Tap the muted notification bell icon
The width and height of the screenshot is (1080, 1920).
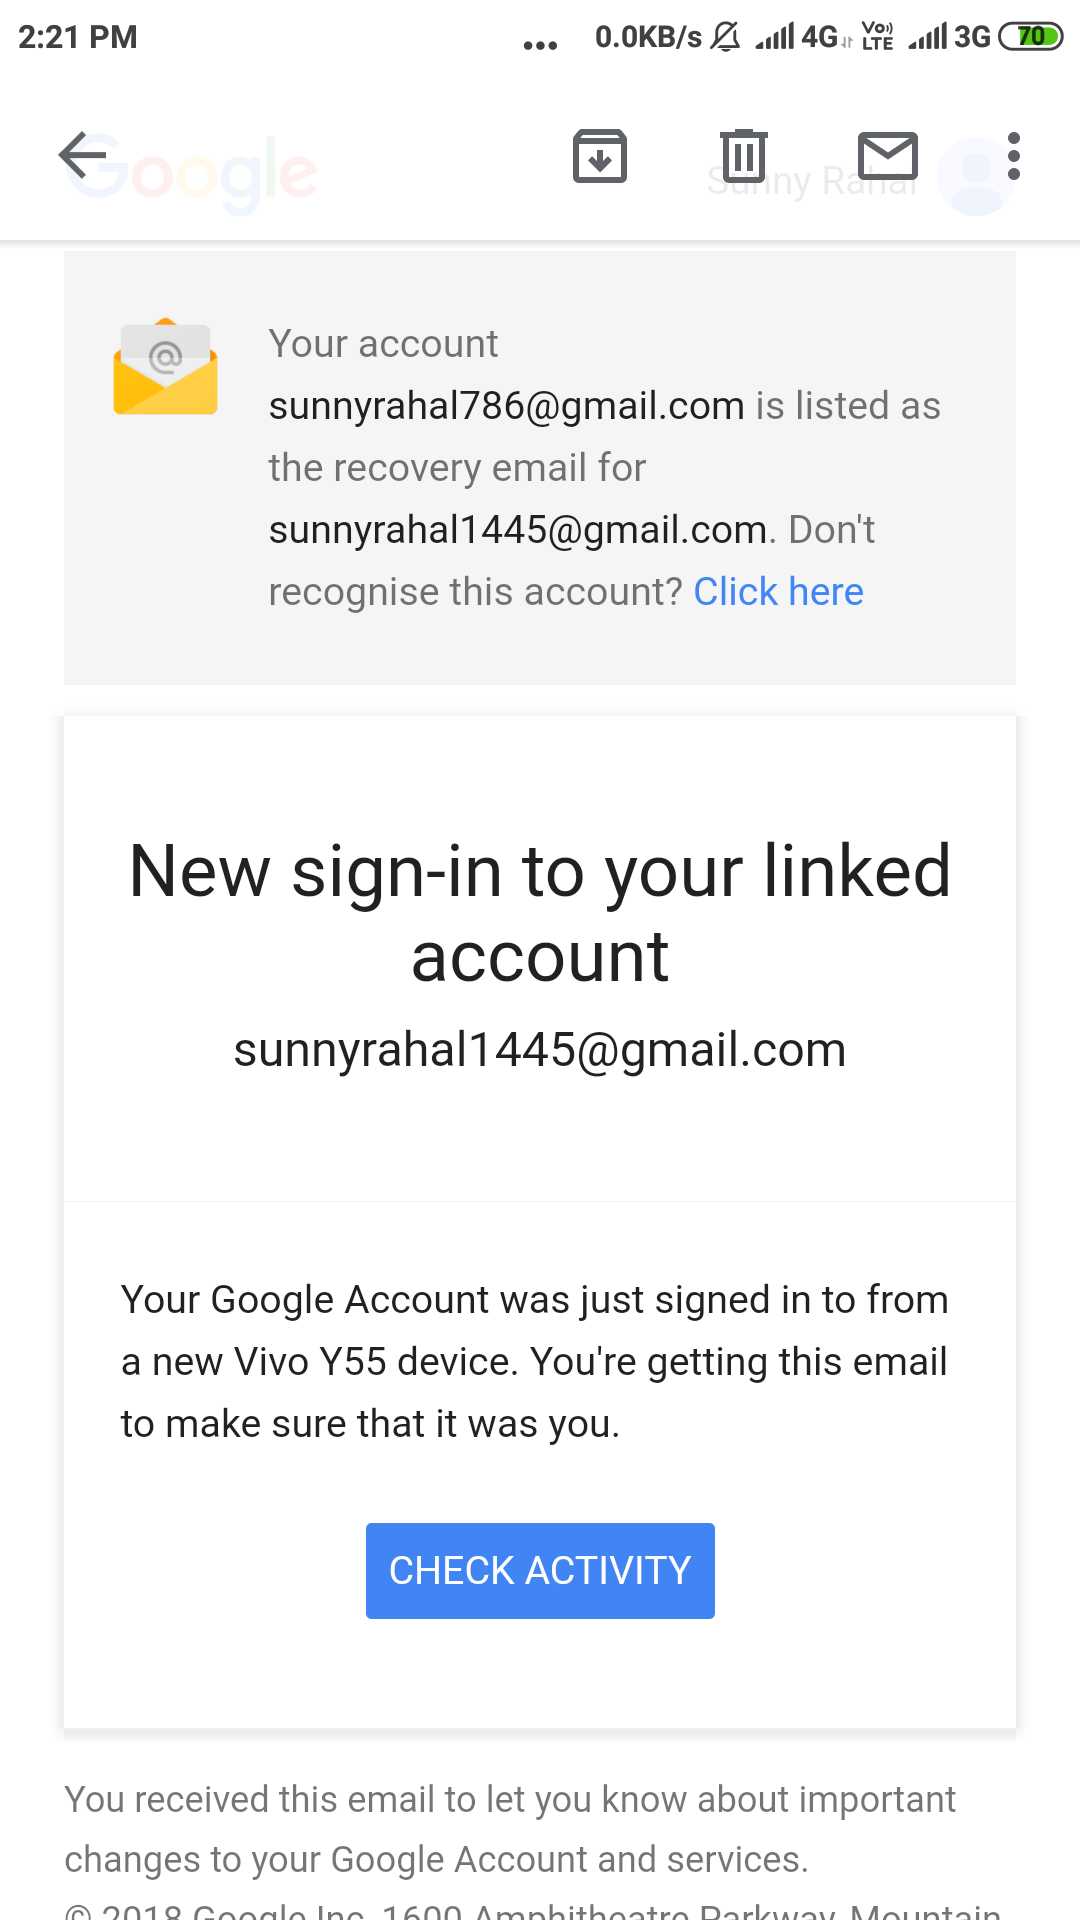(x=725, y=37)
